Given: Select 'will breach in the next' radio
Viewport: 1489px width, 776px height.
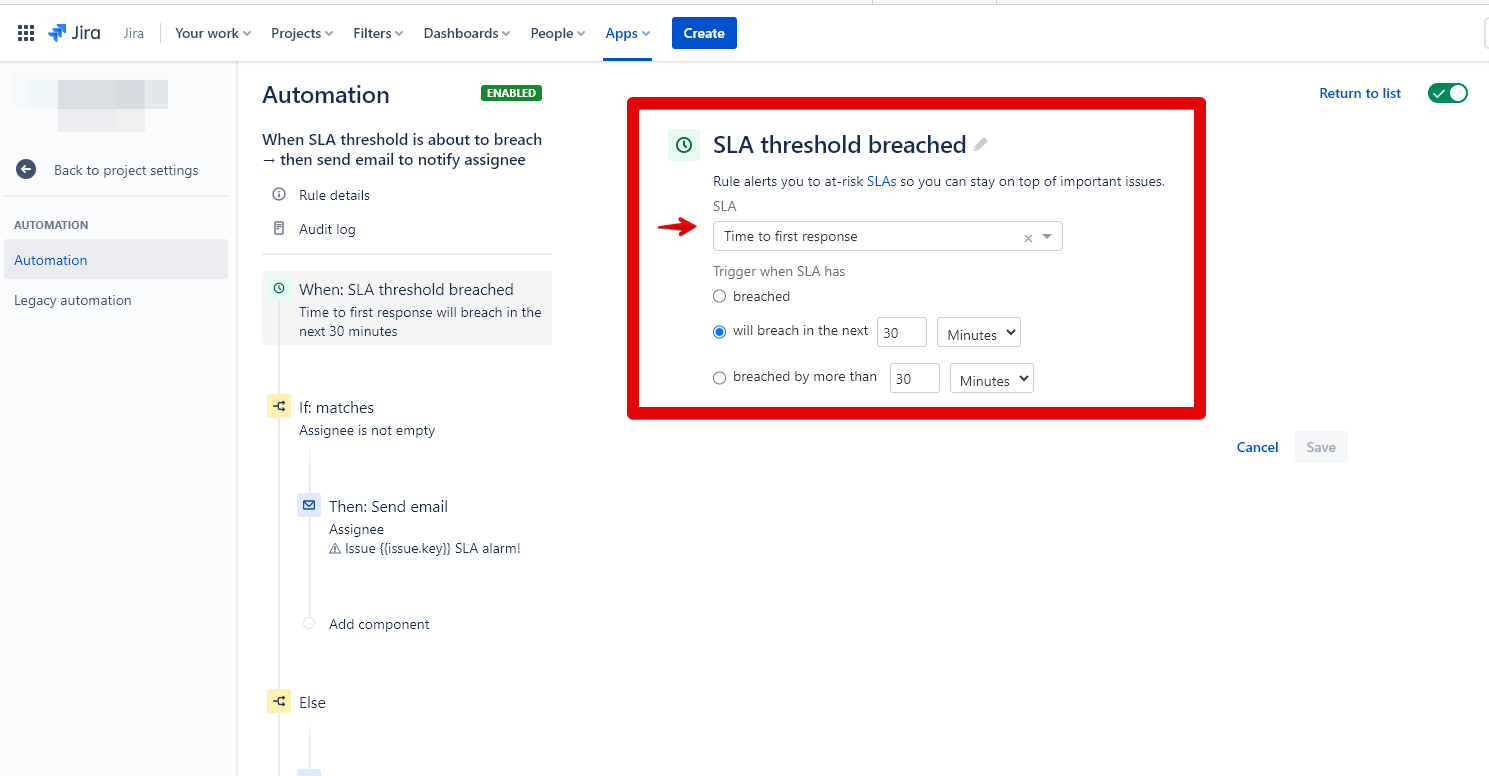Looking at the screenshot, I should pyautogui.click(x=719, y=332).
